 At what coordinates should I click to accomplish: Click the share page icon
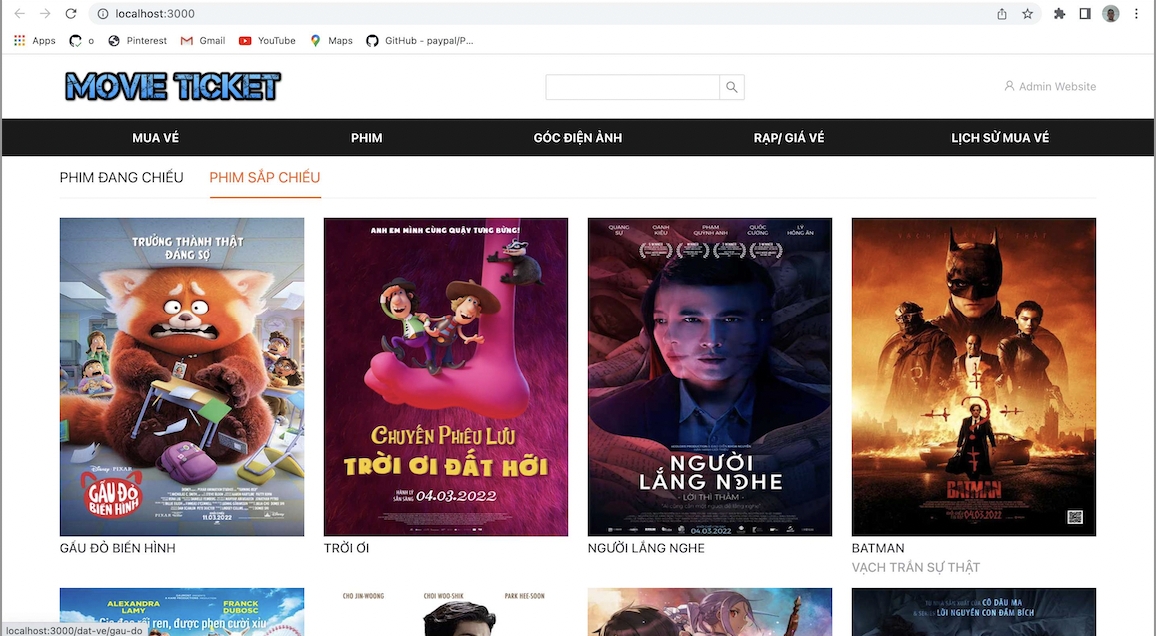click(x=1002, y=13)
